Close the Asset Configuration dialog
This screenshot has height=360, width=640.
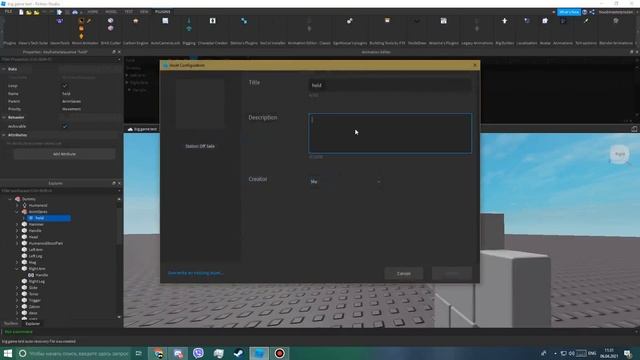[x=474, y=65]
